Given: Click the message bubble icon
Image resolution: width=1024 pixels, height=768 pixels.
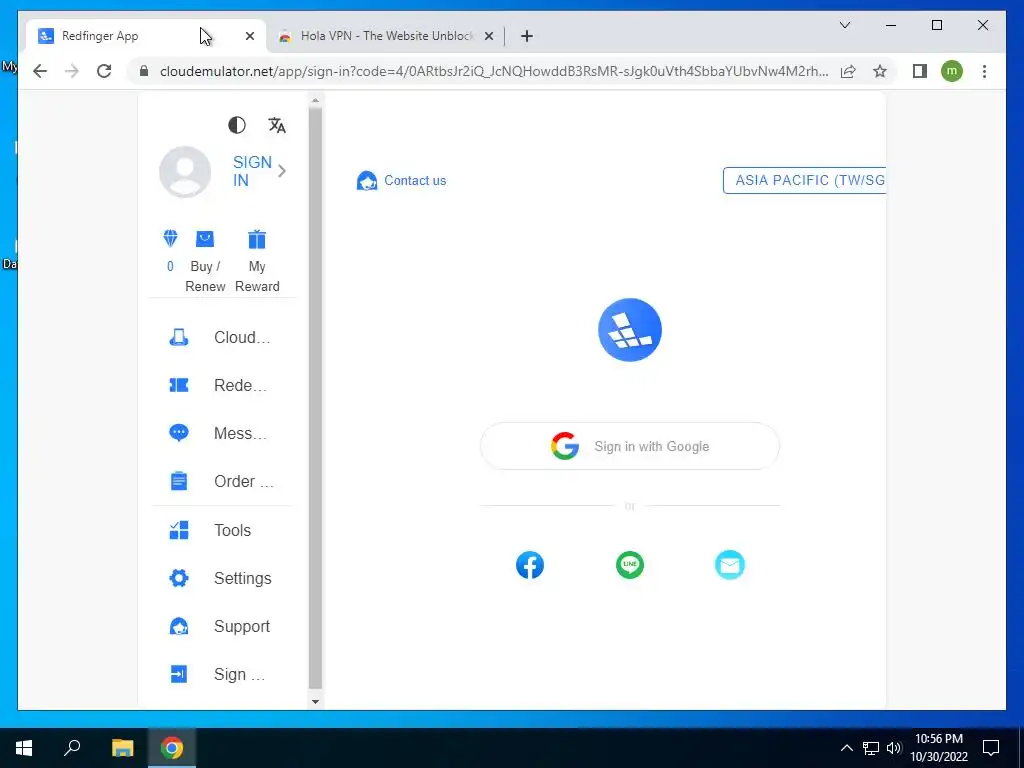Looking at the screenshot, I should pyautogui.click(x=179, y=433).
